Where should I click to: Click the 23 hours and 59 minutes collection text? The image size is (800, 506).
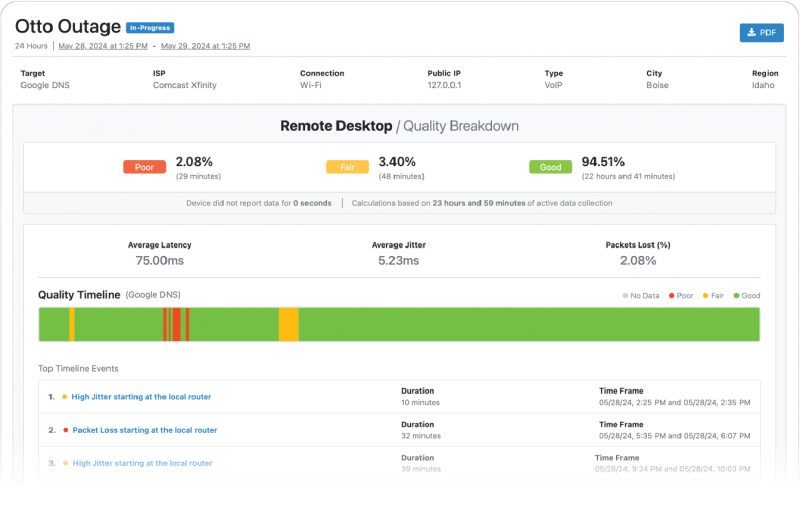coord(479,203)
